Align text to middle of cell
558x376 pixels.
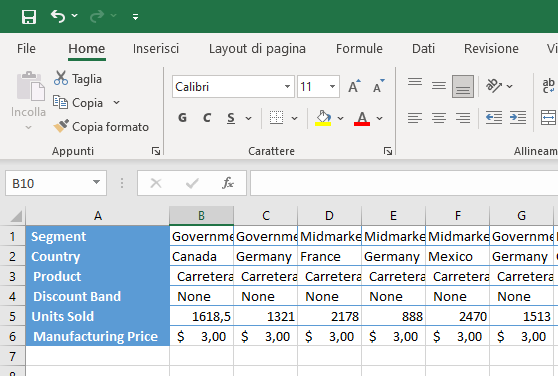coord(439,86)
